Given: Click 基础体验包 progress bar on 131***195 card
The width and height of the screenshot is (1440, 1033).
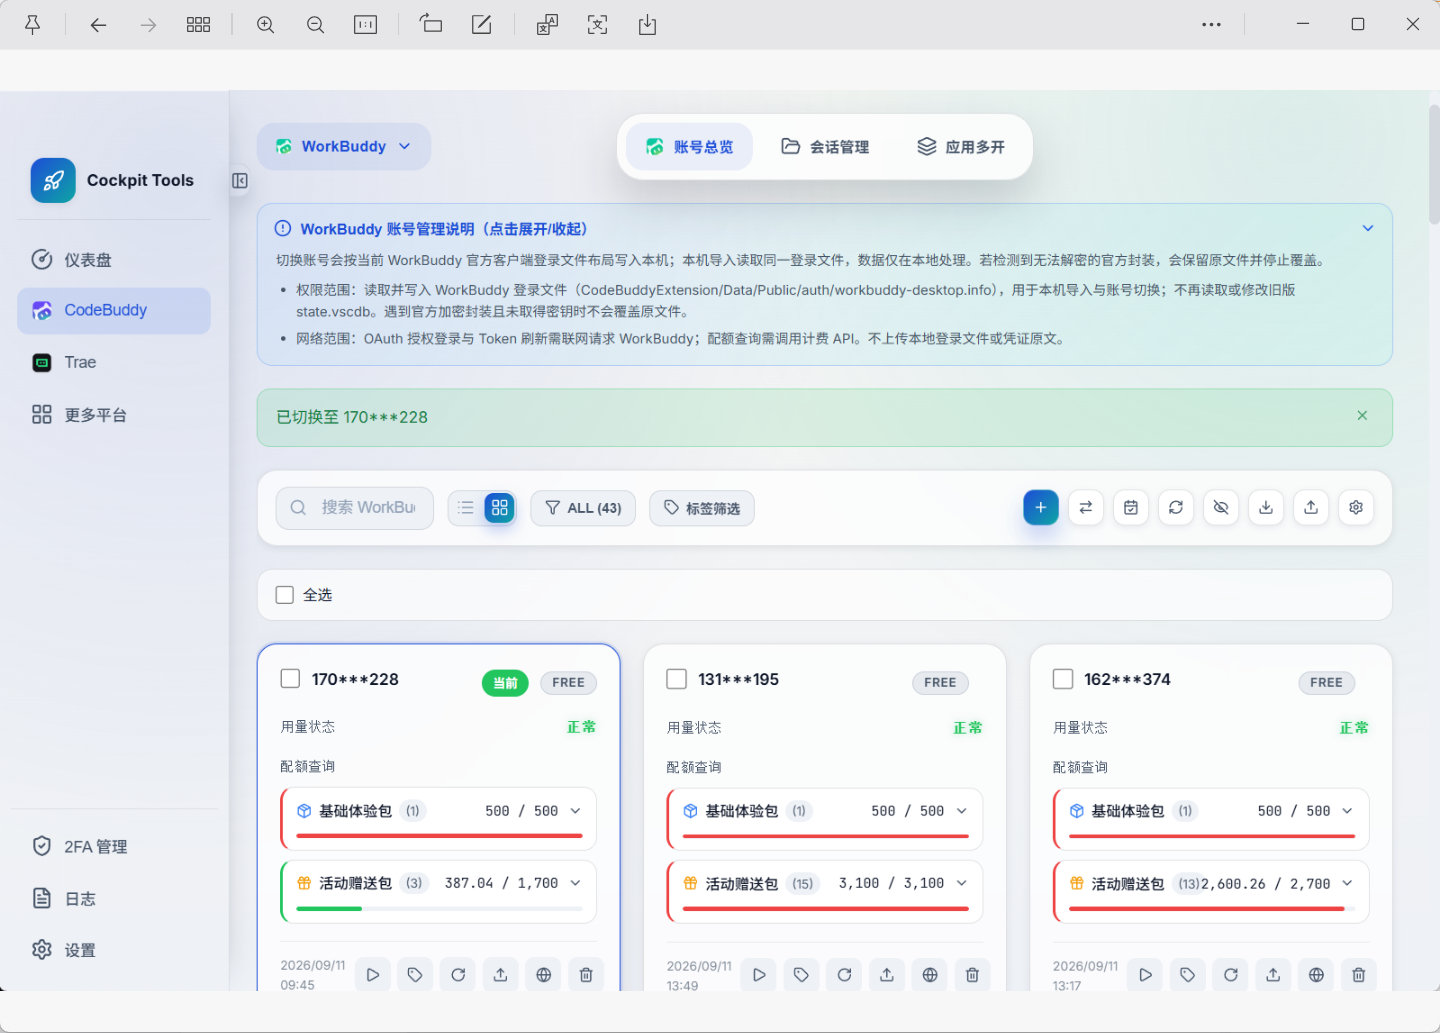Looking at the screenshot, I should click(826, 836).
